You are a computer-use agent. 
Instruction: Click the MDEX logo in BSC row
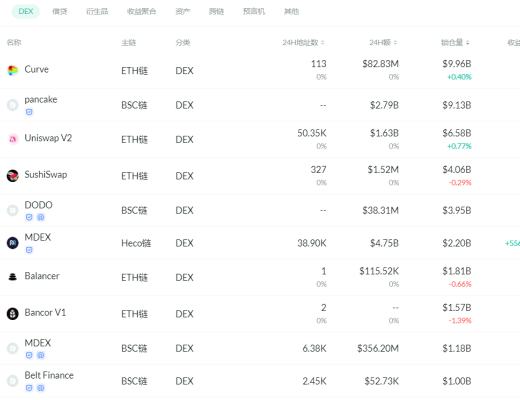(x=13, y=348)
